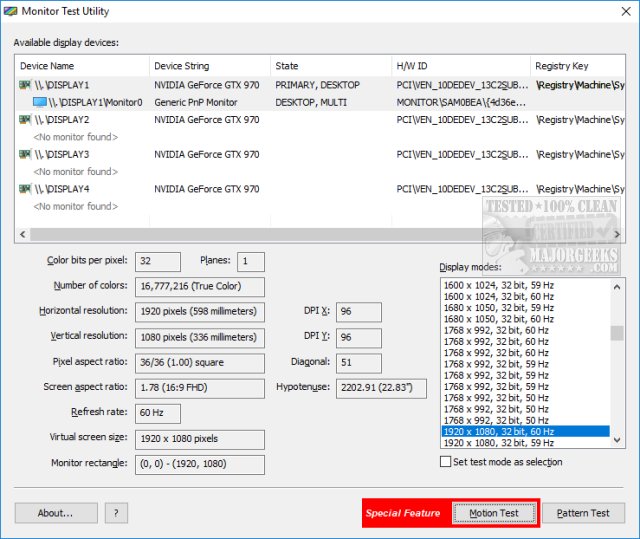Click the Color bits per pixel field

point(158,262)
